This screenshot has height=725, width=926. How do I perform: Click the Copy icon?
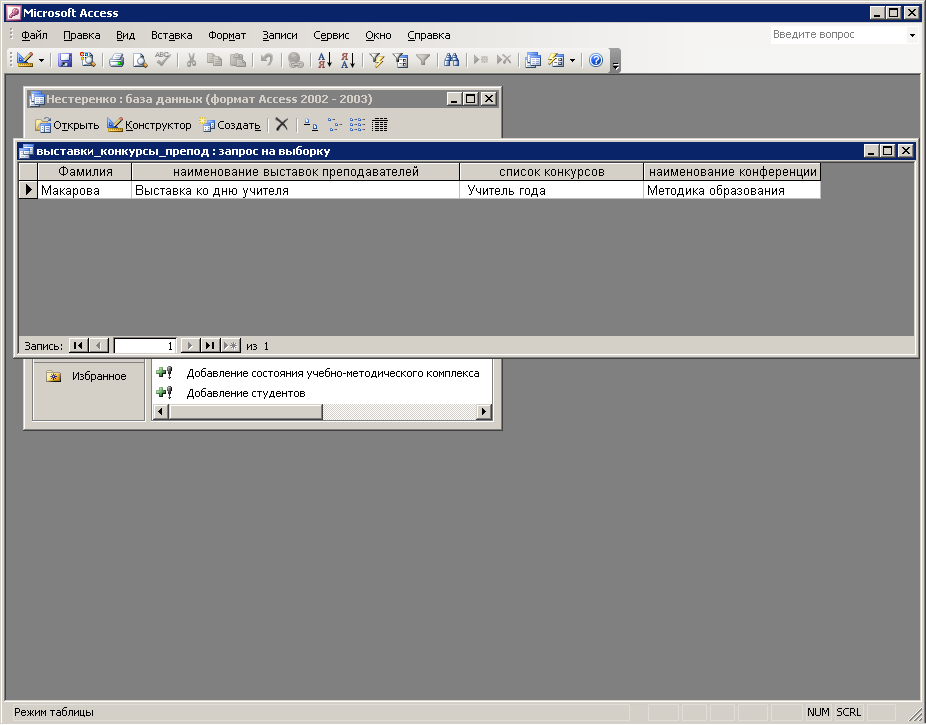click(214, 60)
